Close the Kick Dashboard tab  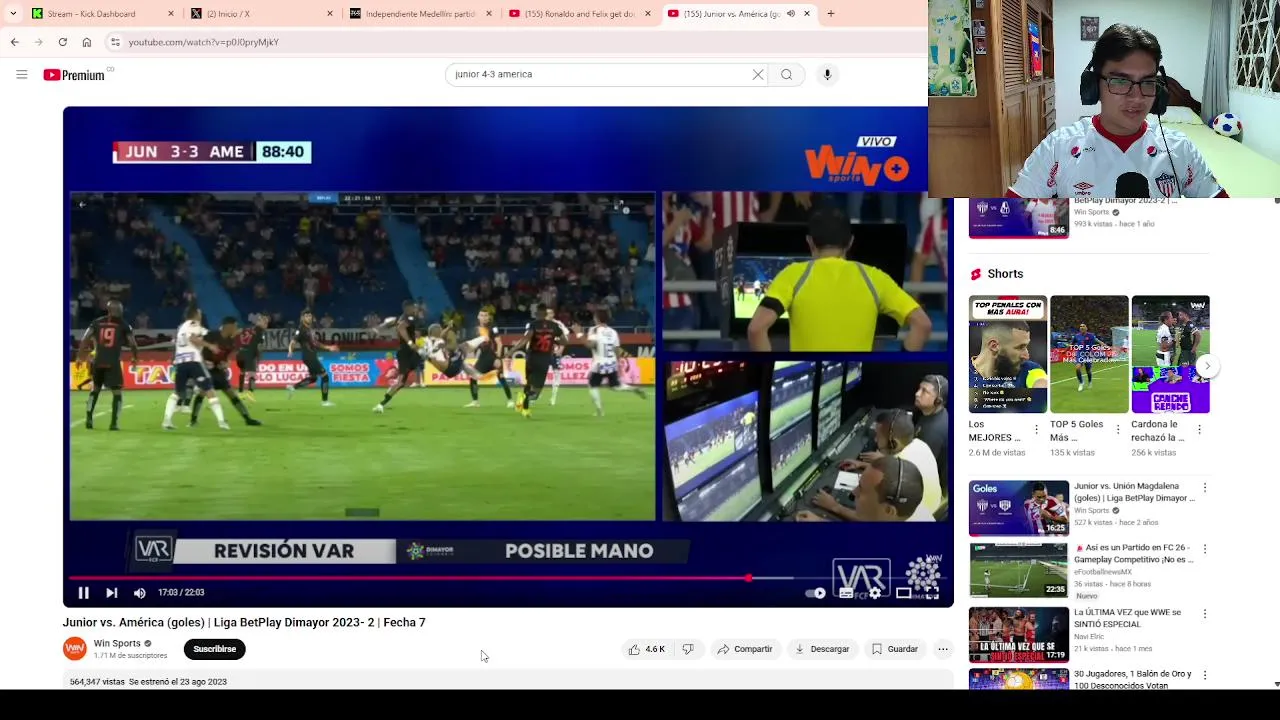click(x=171, y=14)
